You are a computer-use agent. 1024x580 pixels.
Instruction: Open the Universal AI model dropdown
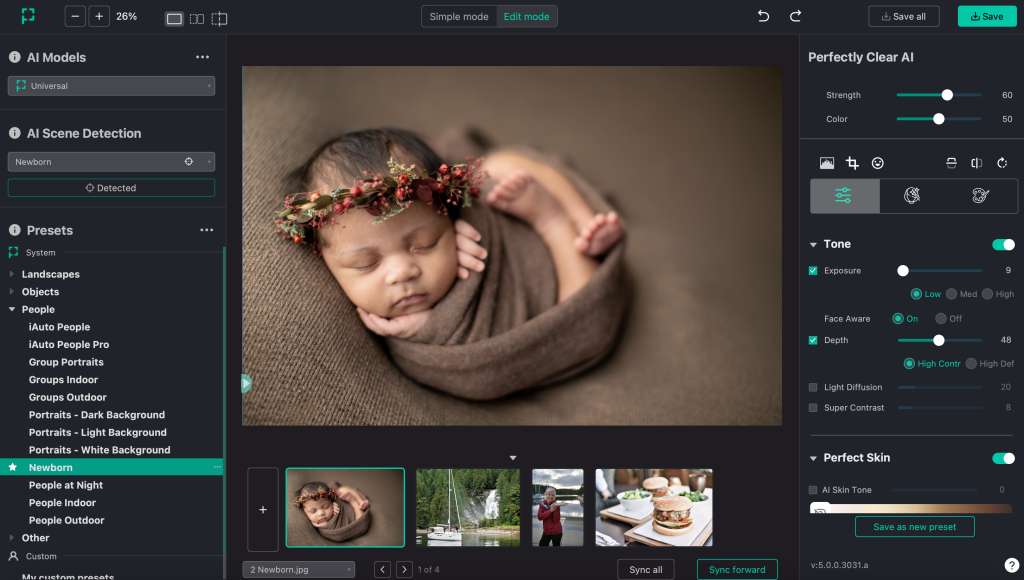(x=111, y=86)
